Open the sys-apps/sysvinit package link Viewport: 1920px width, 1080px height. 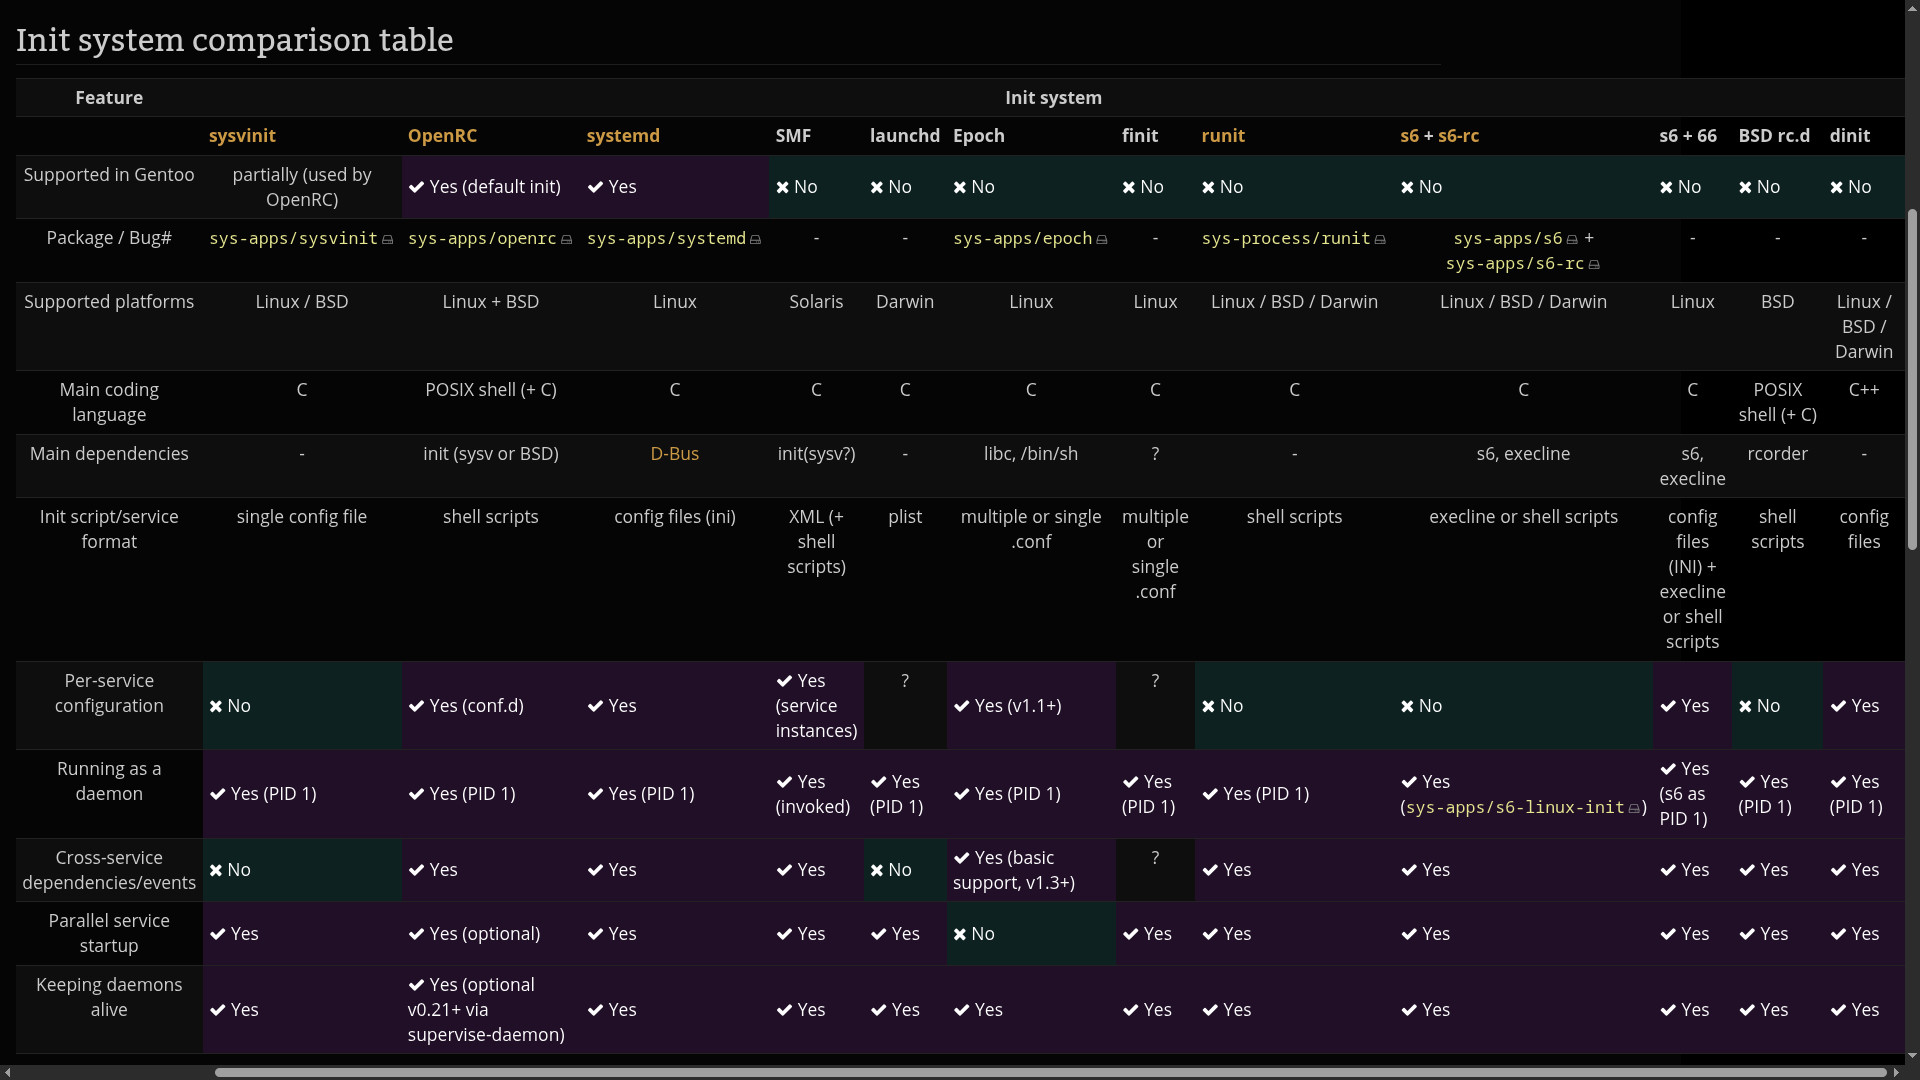coord(293,239)
